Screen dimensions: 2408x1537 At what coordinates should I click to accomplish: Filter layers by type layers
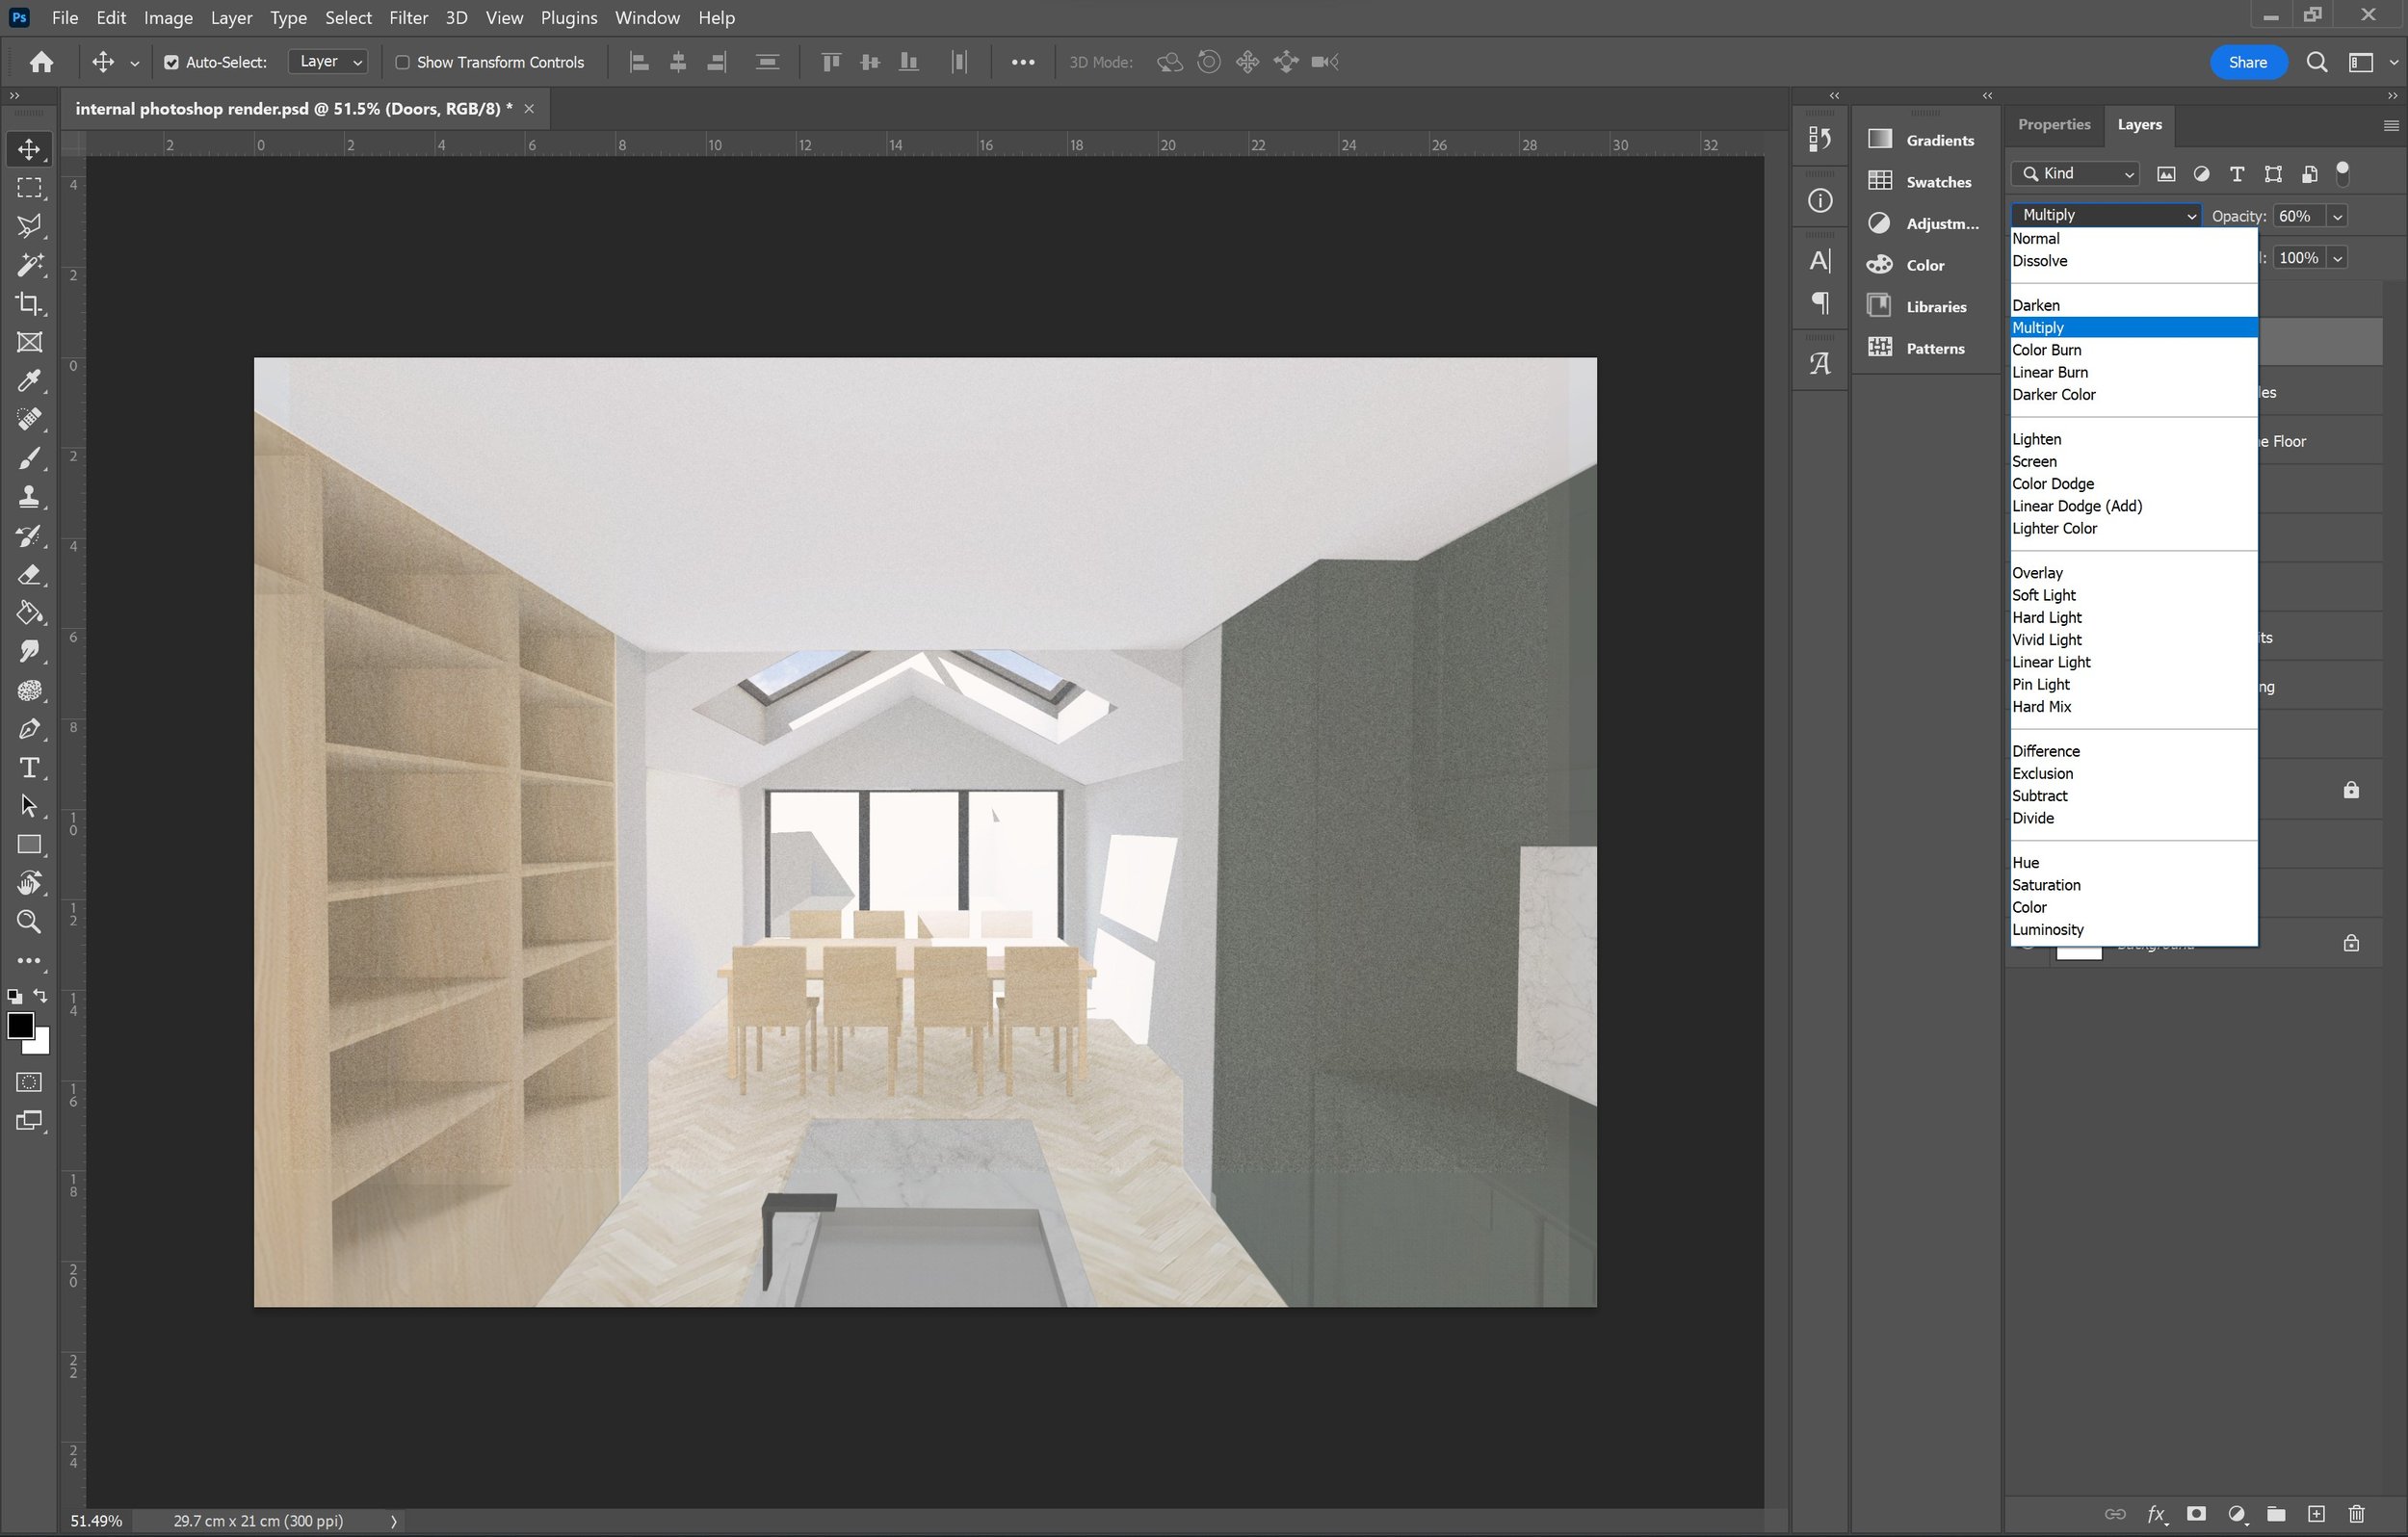2237,174
